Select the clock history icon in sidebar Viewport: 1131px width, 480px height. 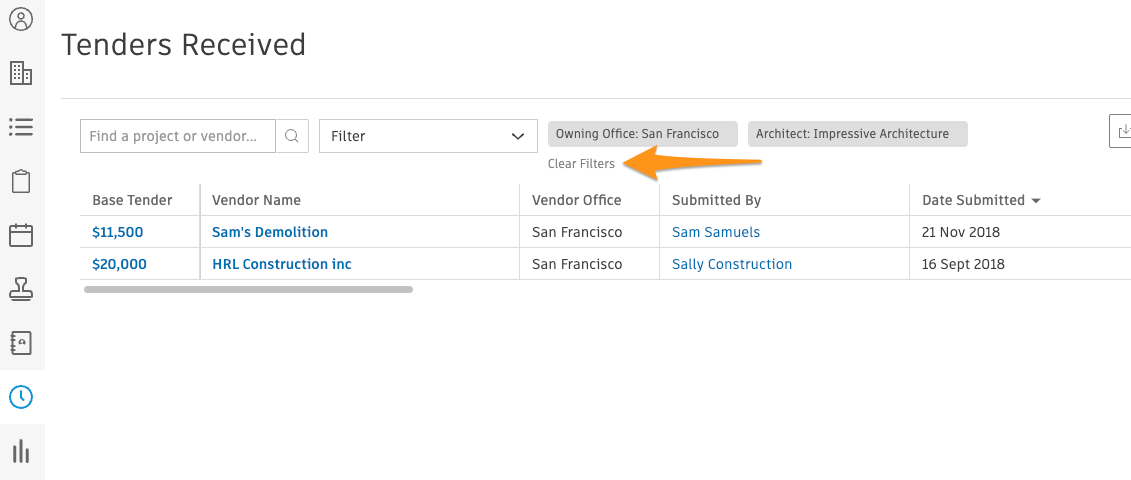tap(22, 397)
